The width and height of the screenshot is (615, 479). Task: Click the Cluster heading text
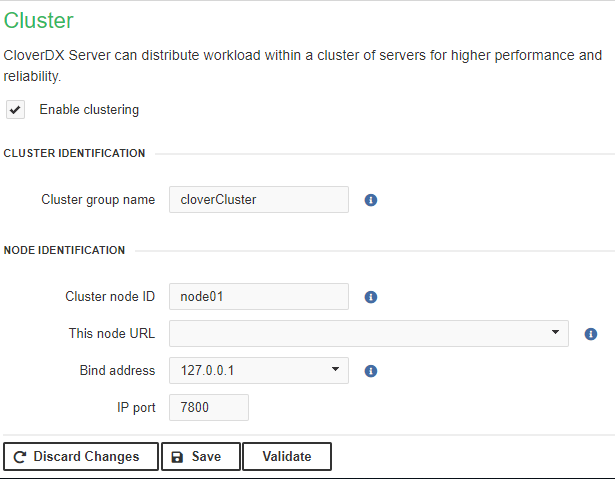click(38, 20)
